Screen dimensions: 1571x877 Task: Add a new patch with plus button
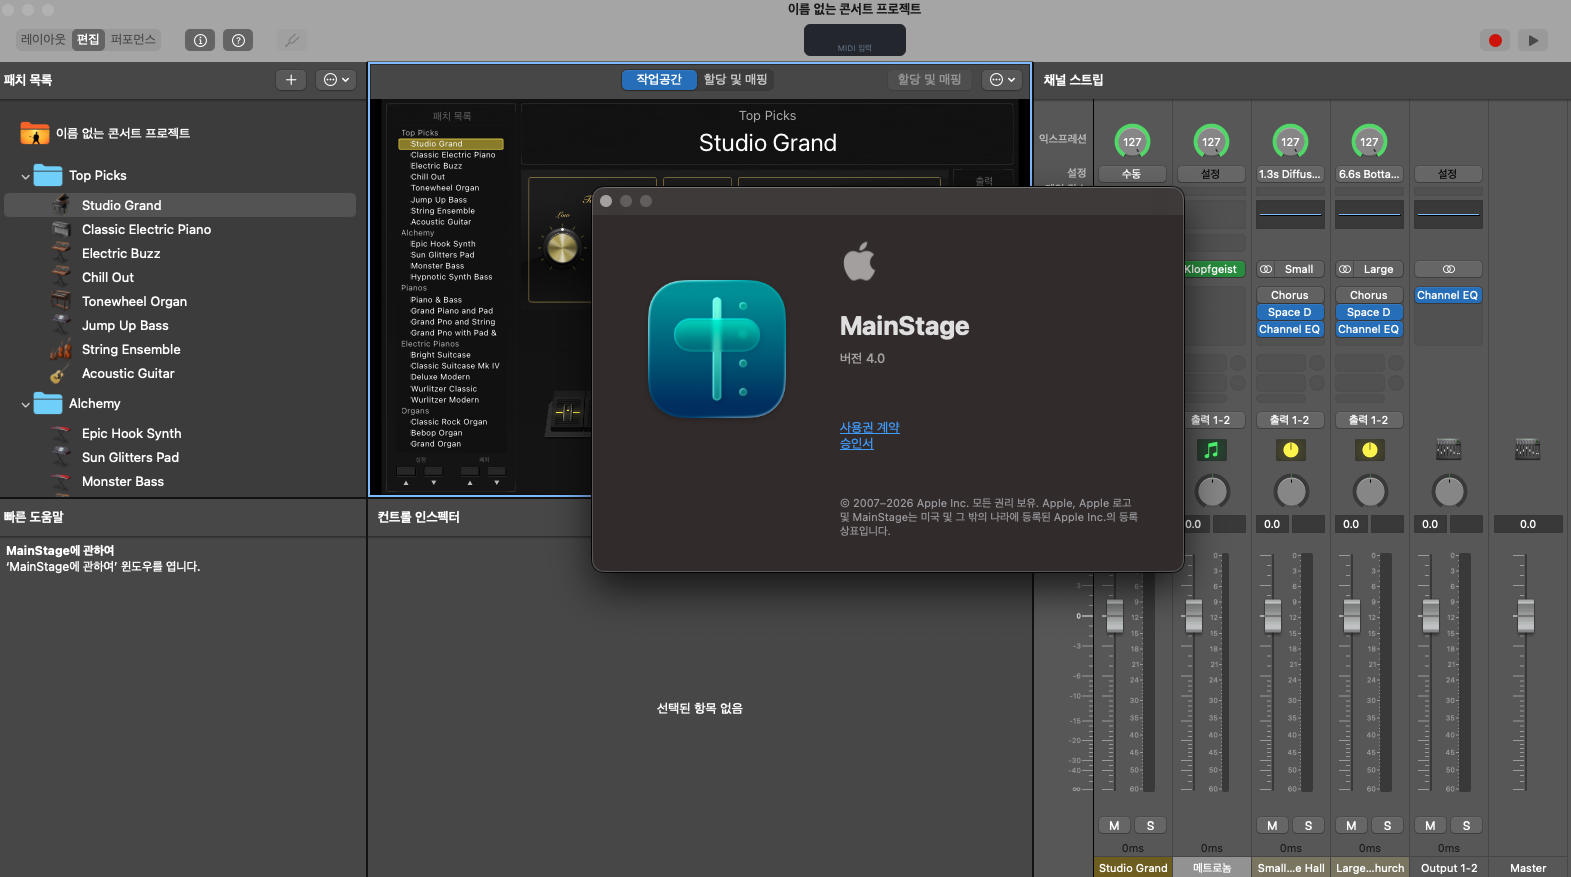(x=291, y=80)
